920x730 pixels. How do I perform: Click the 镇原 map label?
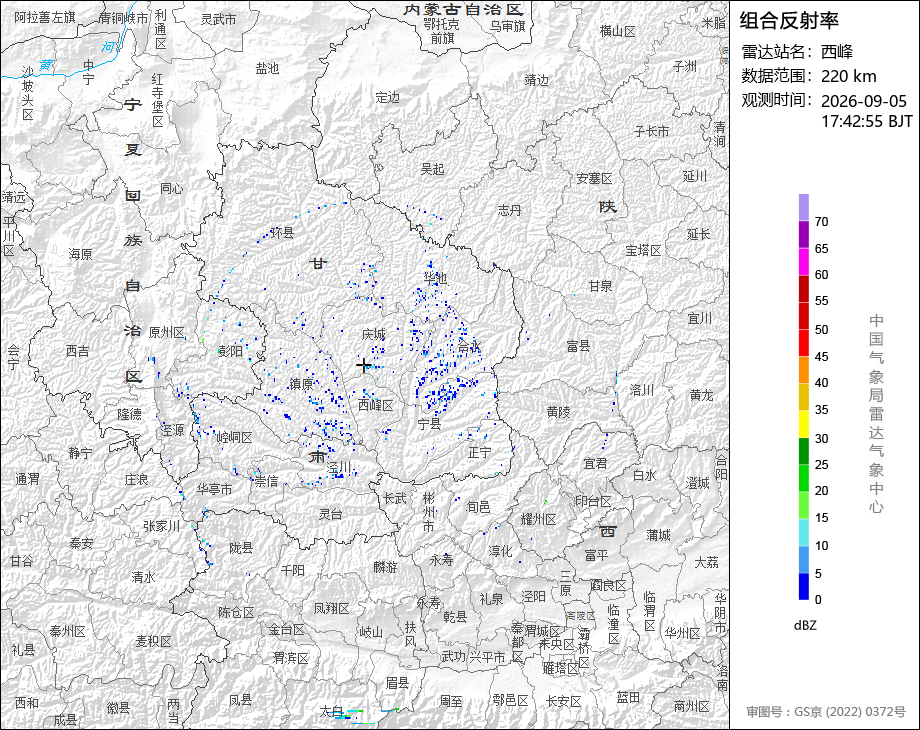(x=302, y=384)
